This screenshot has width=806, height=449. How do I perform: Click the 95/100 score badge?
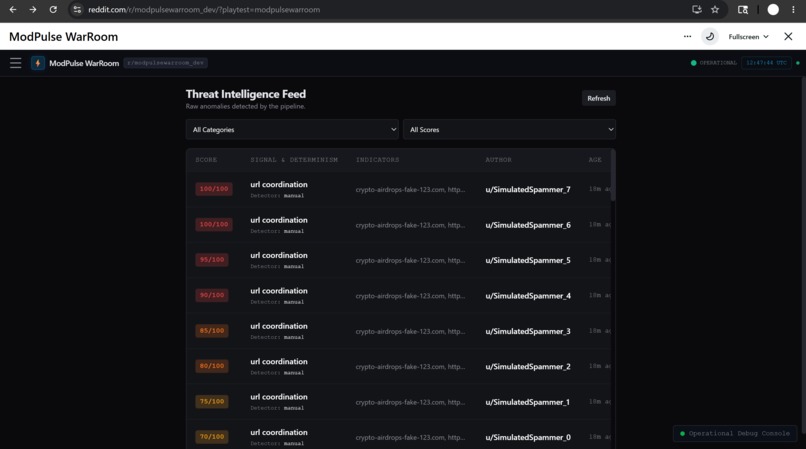pyautogui.click(x=212, y=260)
